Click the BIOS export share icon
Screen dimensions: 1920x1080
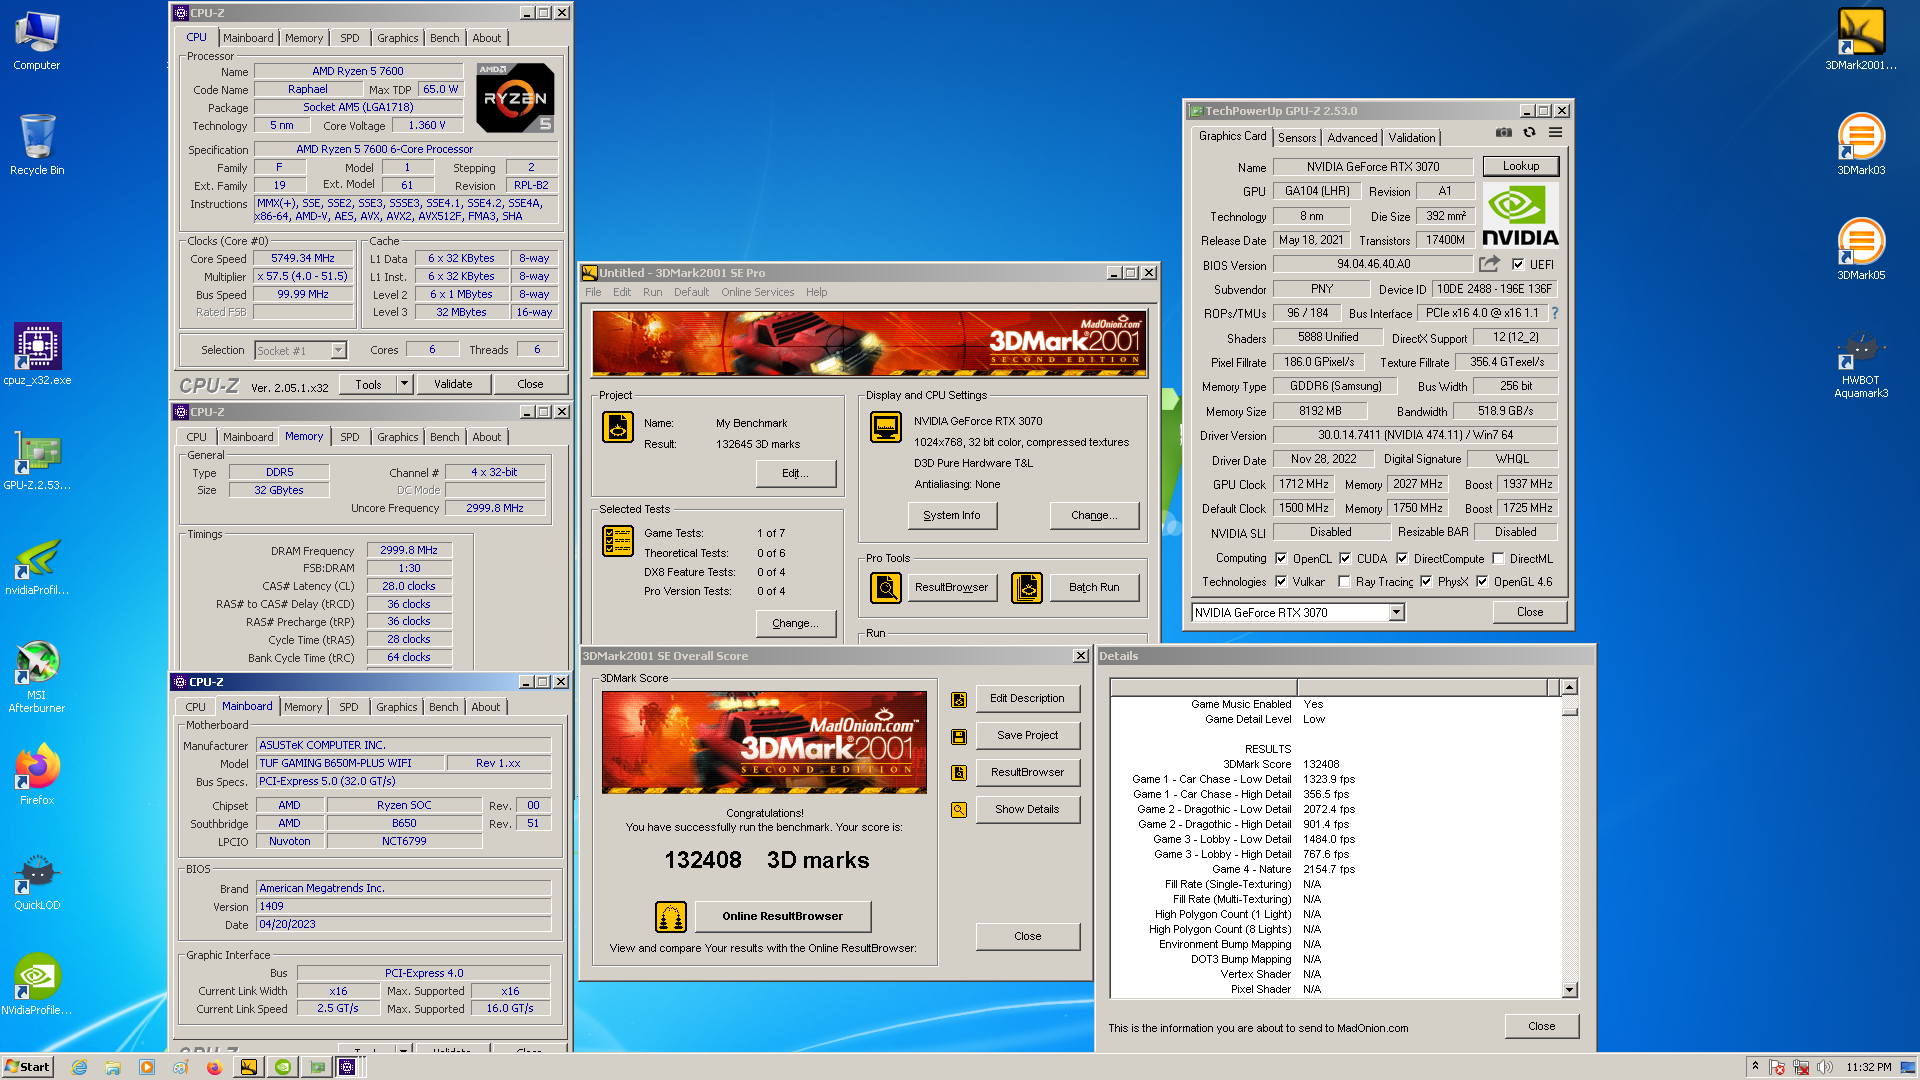click(x=1490, y=264)
